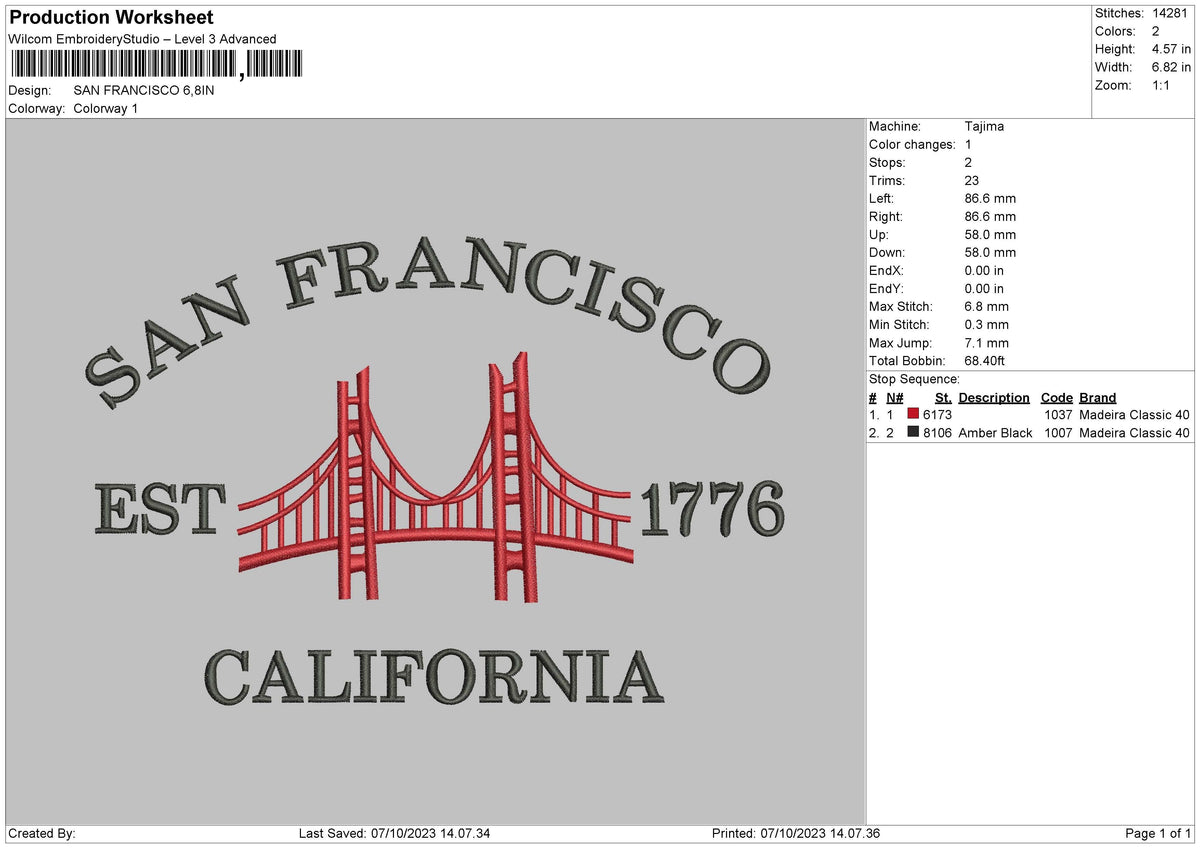Click the Stitches value 14281
The width and height of the screenshot is (1200, 848).
click(x=1171, y=13)
